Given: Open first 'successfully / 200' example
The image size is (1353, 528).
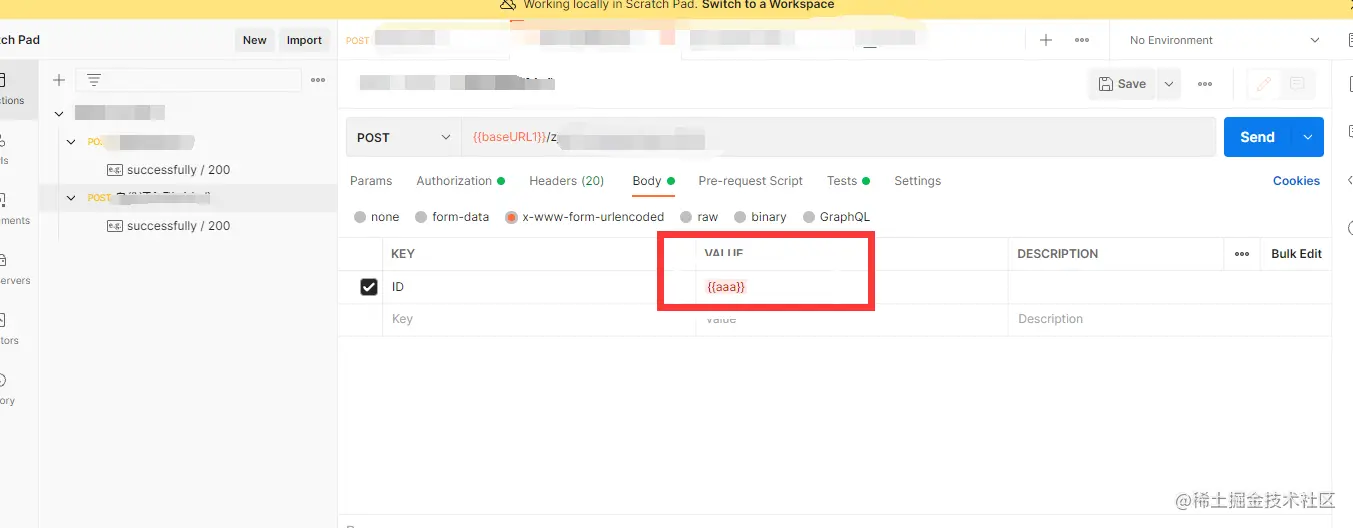Looking at the screenshot, I should (178, 170).
